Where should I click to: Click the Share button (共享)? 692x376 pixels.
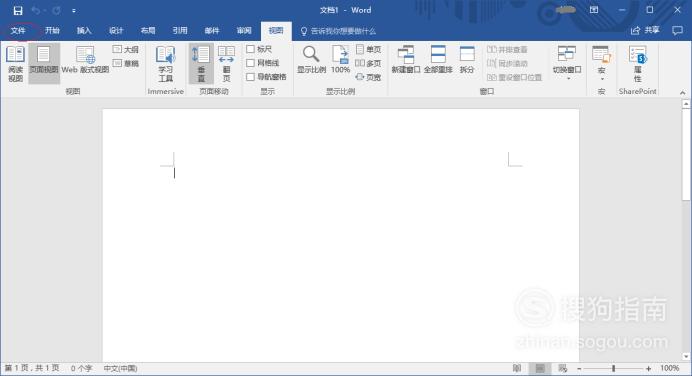[x=645, y=30]
